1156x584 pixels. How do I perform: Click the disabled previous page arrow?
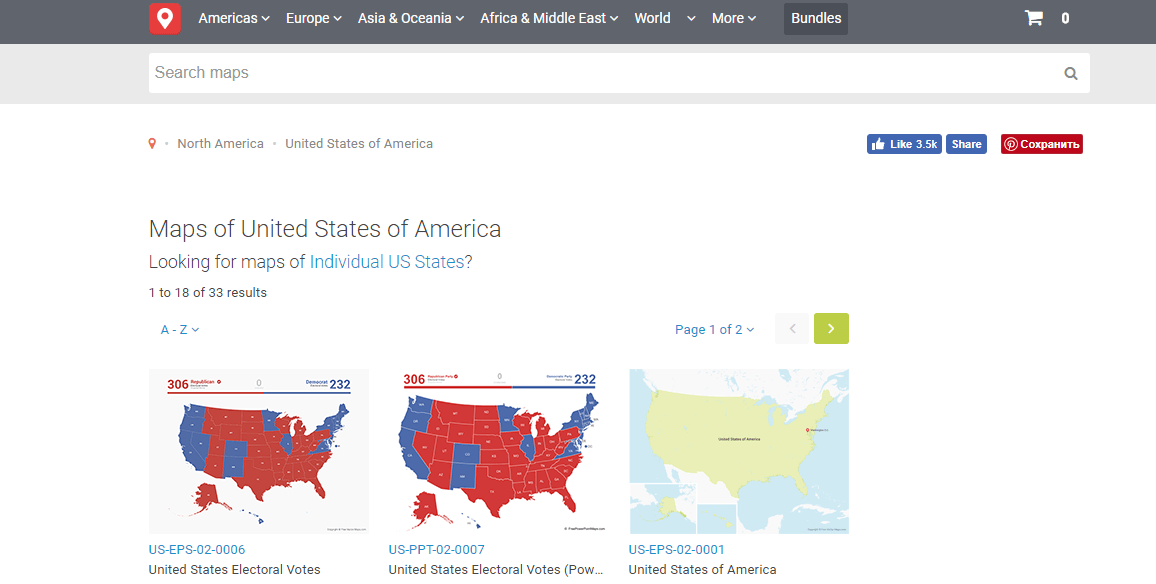pos(793,329)
